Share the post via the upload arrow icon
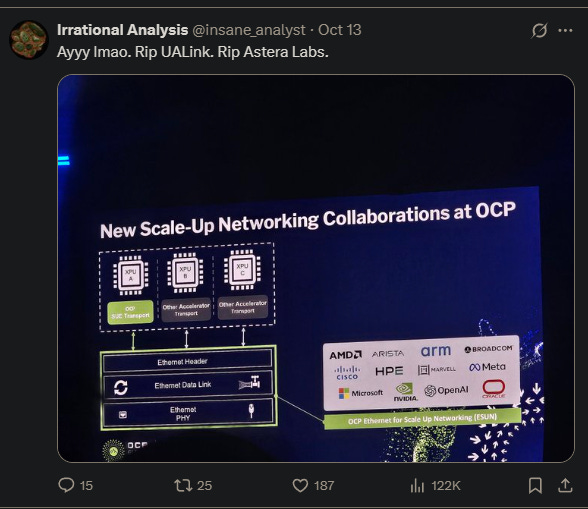This screenshot has height=509, width=588. (x=565, y=485)
